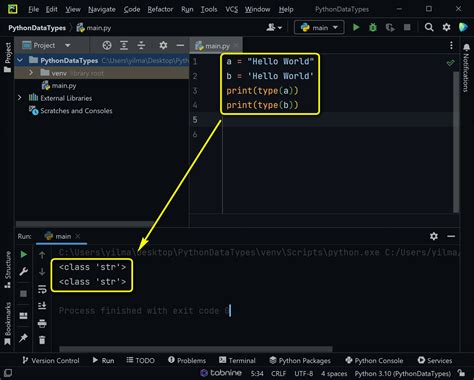The width and height of the screenshot is (474, 380).
Task: Collapse the PythonDataTypes root folder
Action: 20,60
